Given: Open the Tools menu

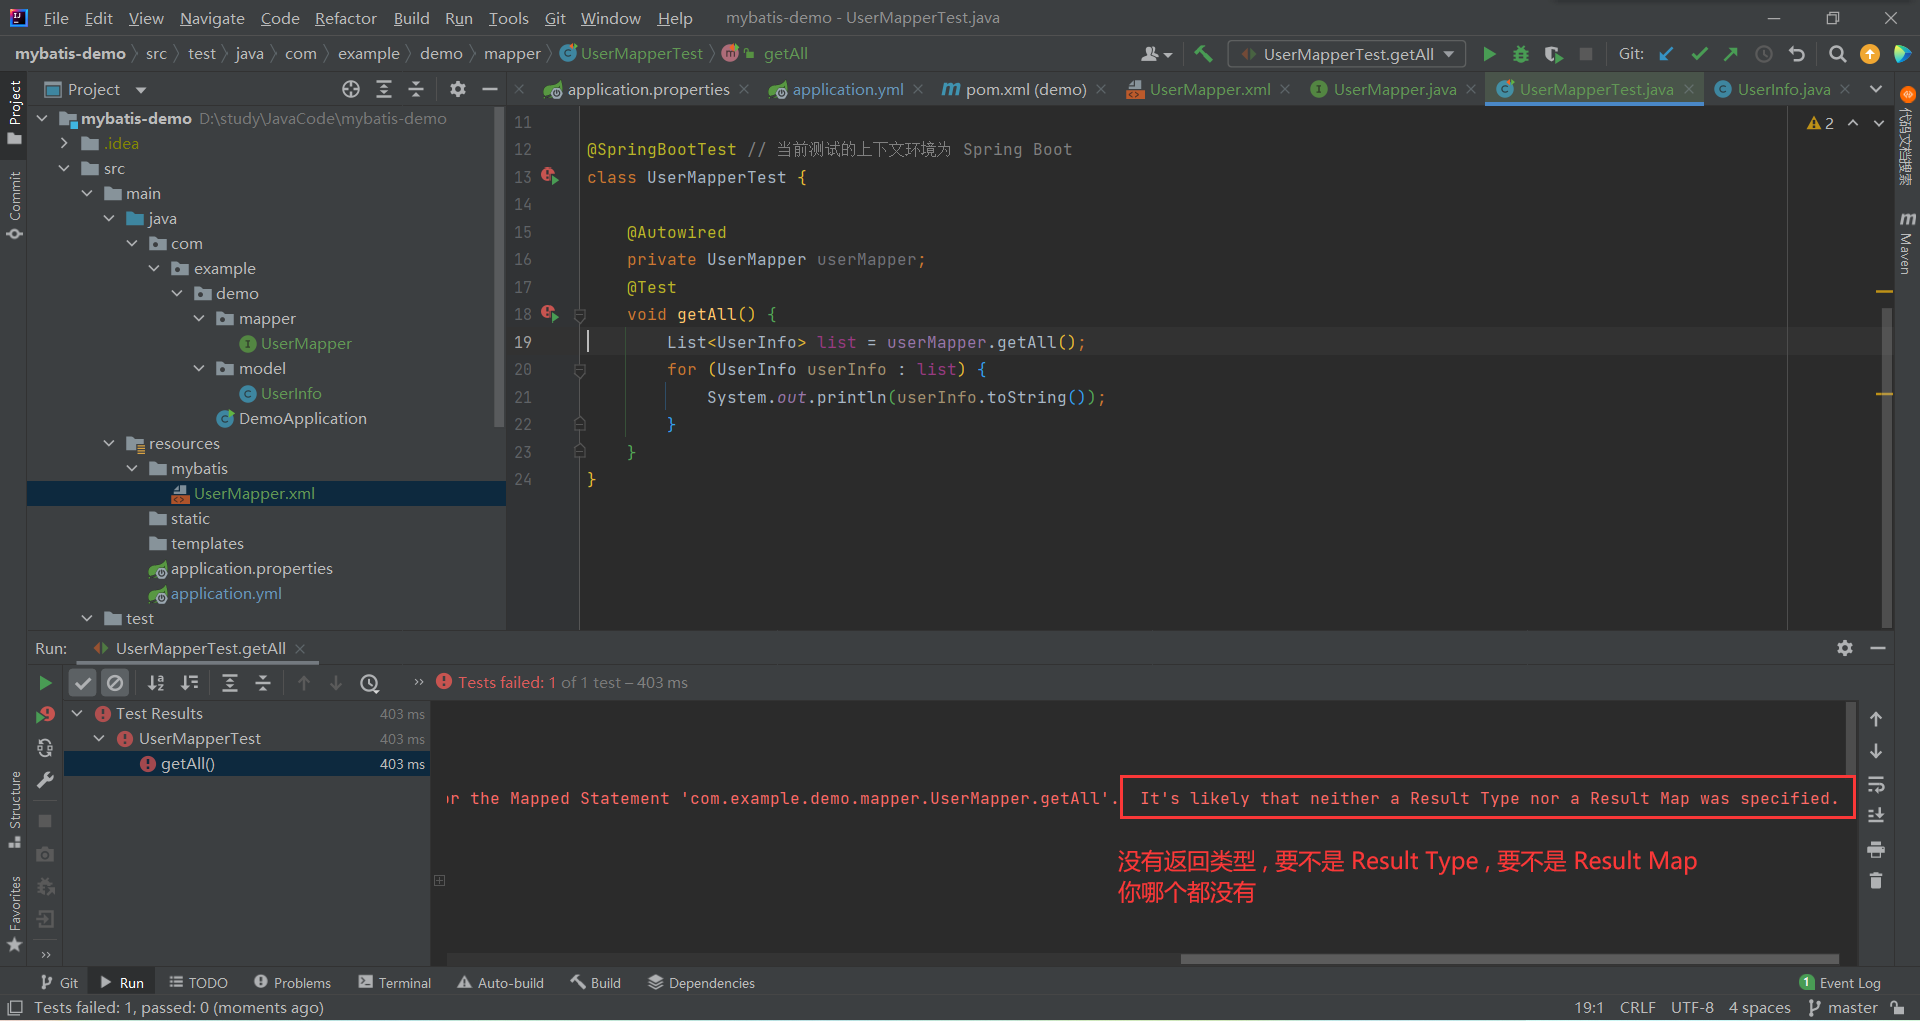Looking at the screenshot, I should [x=508, y=18].
